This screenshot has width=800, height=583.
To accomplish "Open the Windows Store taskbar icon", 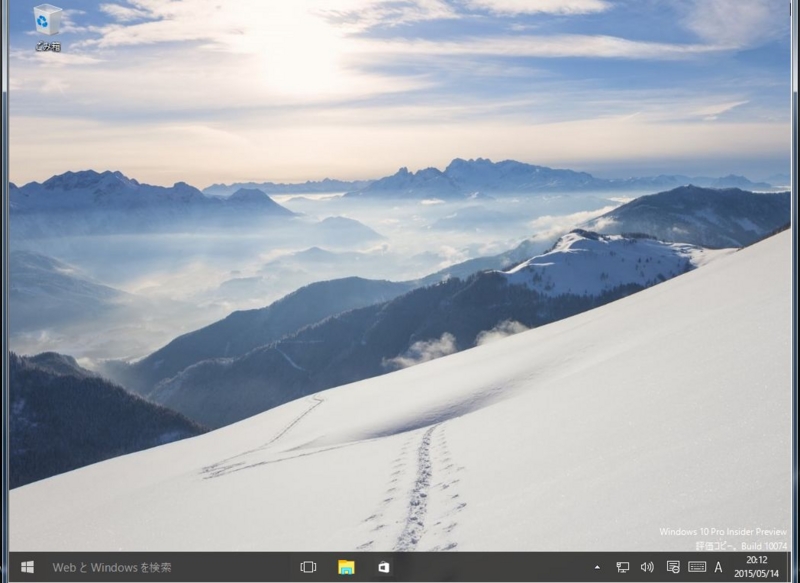I will click(384, 567).
